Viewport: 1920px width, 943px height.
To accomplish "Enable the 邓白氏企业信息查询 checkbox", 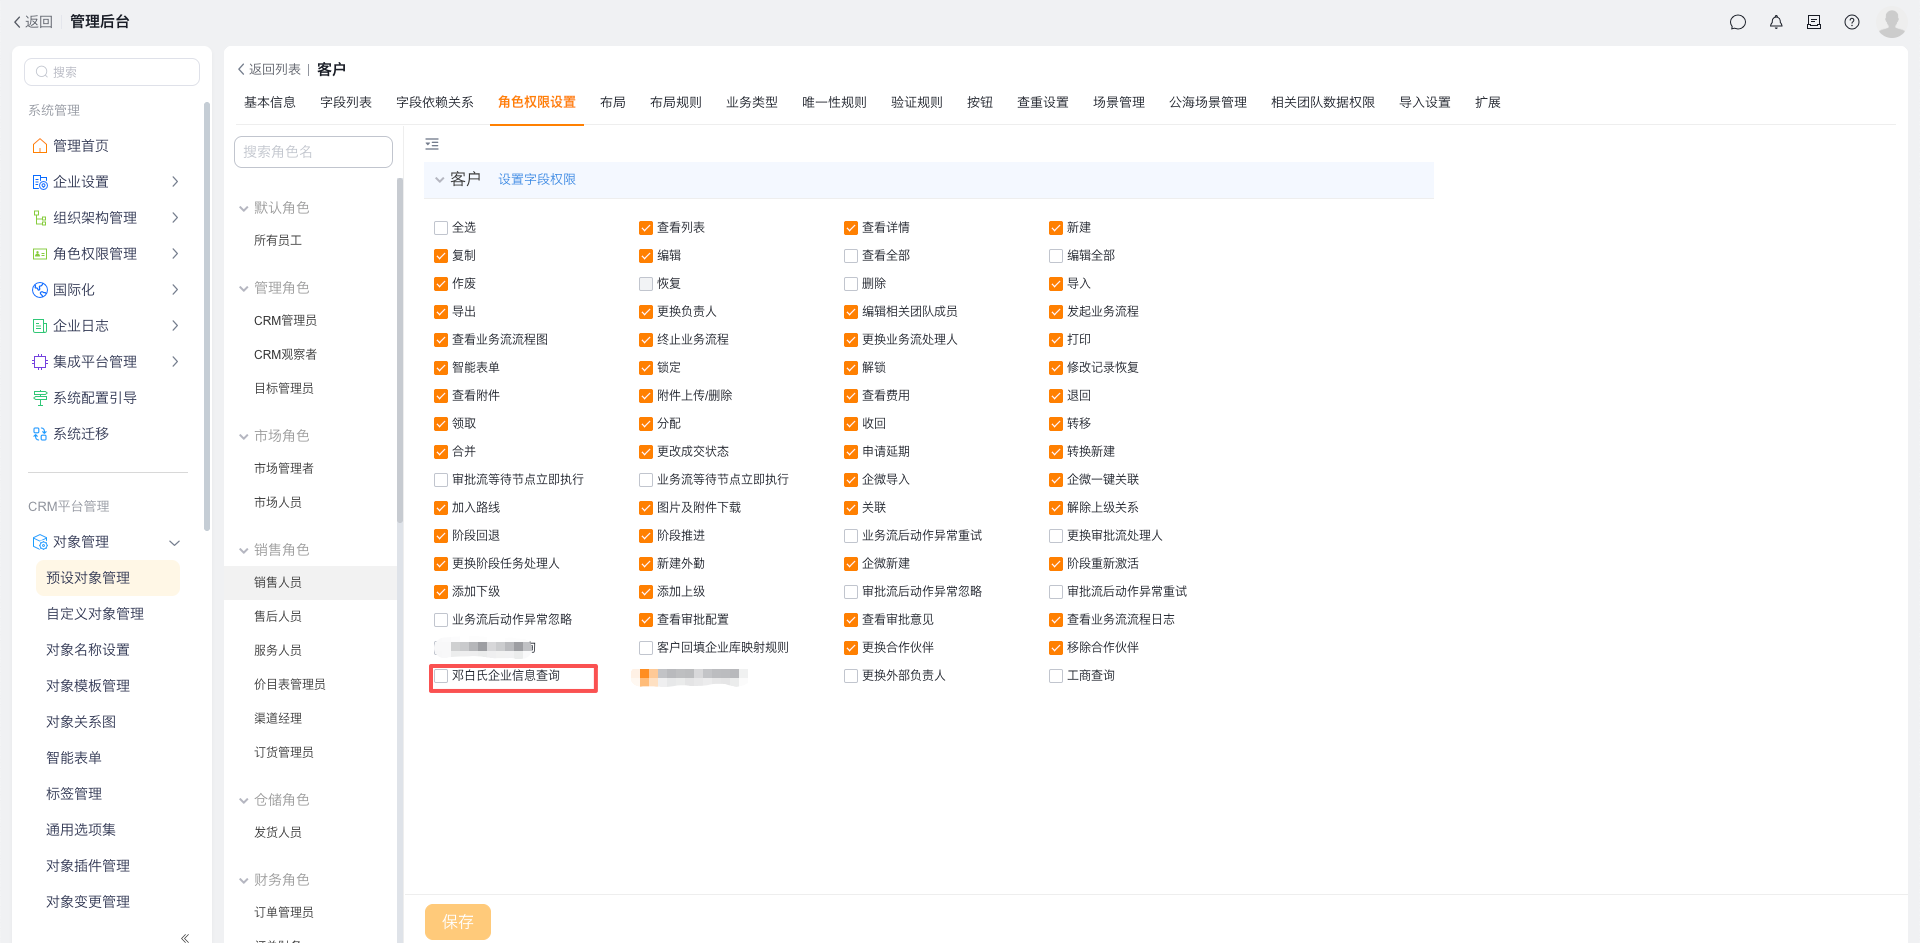I will click(441, 676).
